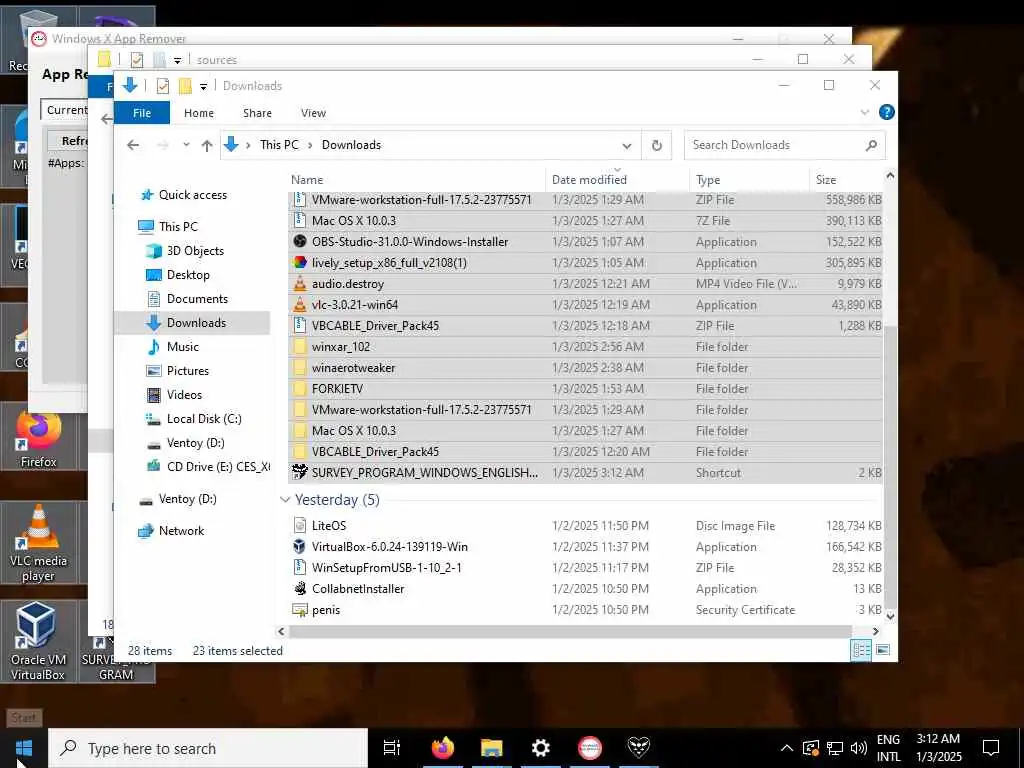Viewport: 1024px width, 768px height.
Task: Click the VLC media player desktop shortcut
Action: coord(39,543)
